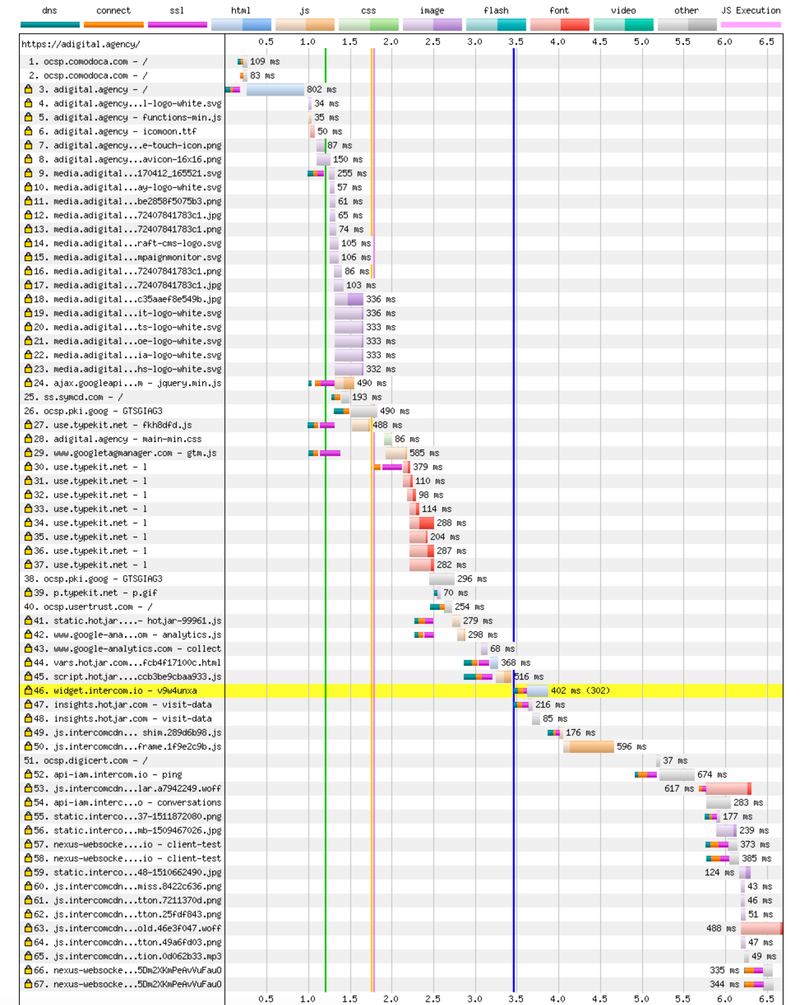
Task: Open the https://adigital.agency/ page URL header
Action: pos(81,44)
